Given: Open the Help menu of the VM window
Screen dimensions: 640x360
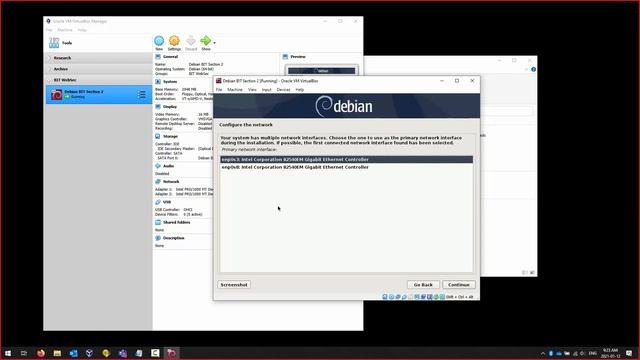Looking at the screenshot, I should point(300,90).
